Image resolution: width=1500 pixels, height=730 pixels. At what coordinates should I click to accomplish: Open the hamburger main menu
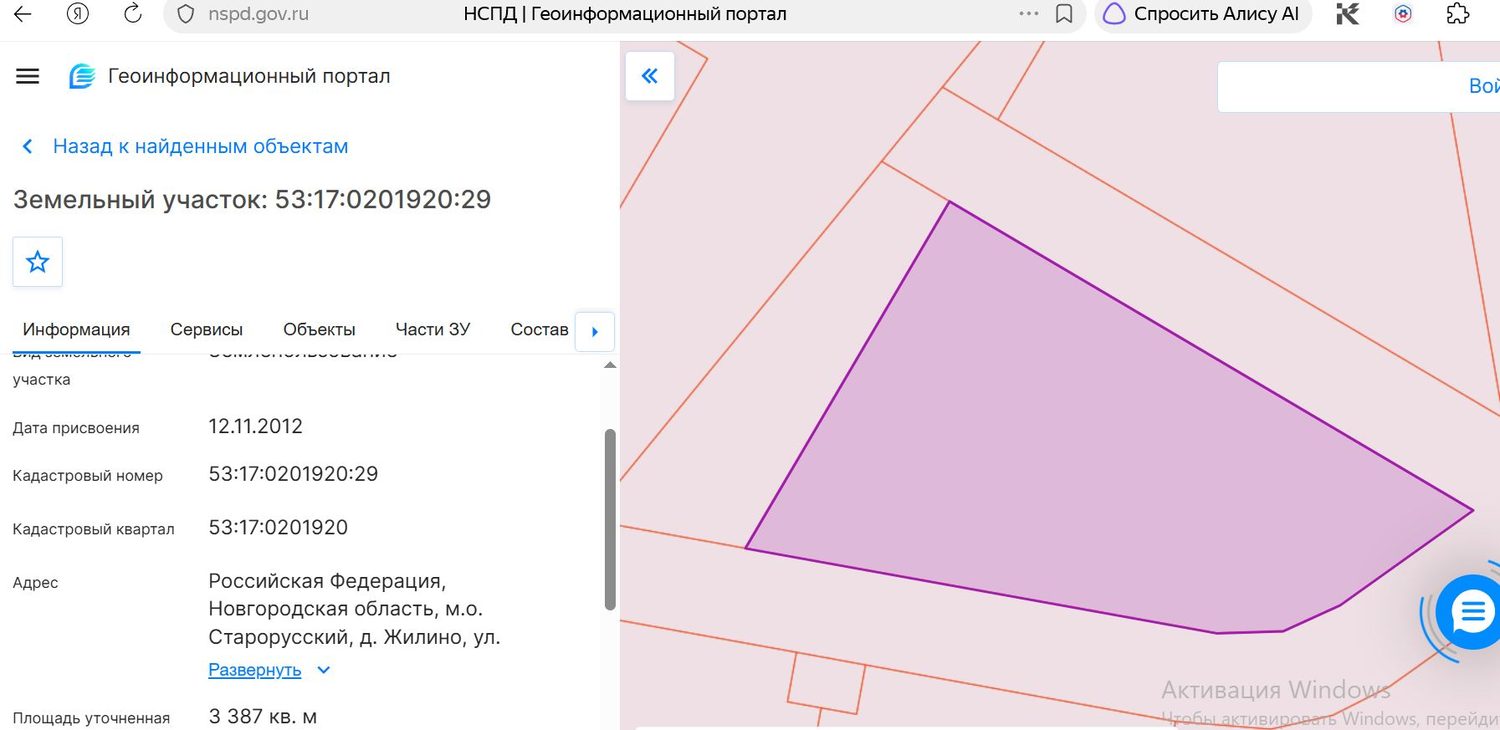tap(28, 76)
